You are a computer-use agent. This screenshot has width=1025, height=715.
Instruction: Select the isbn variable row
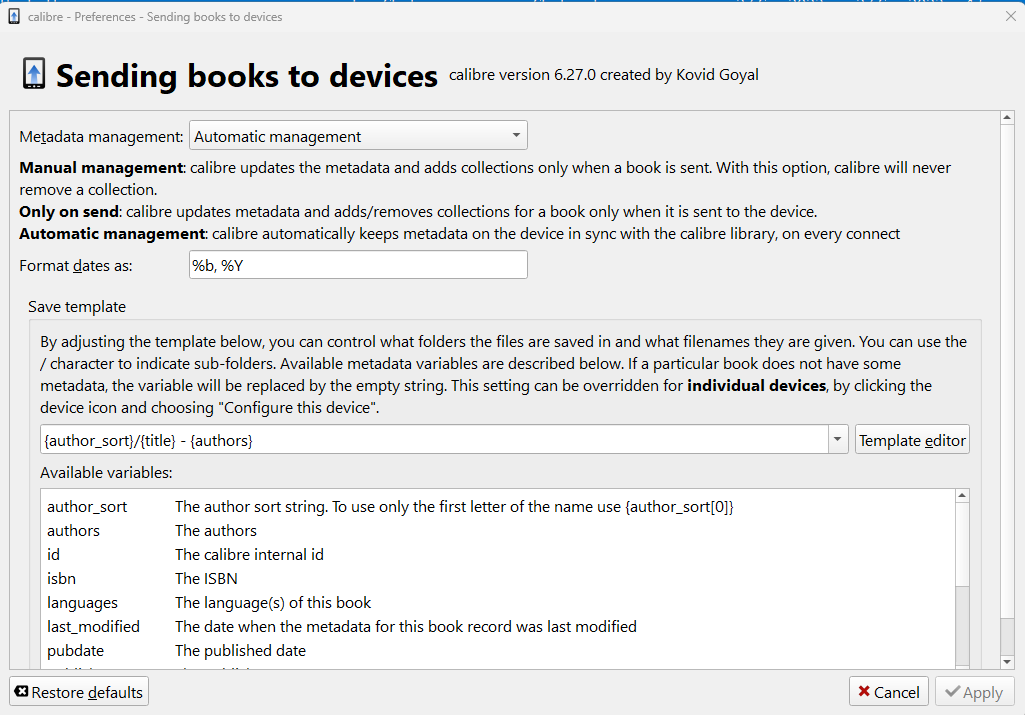click(61, 578)
